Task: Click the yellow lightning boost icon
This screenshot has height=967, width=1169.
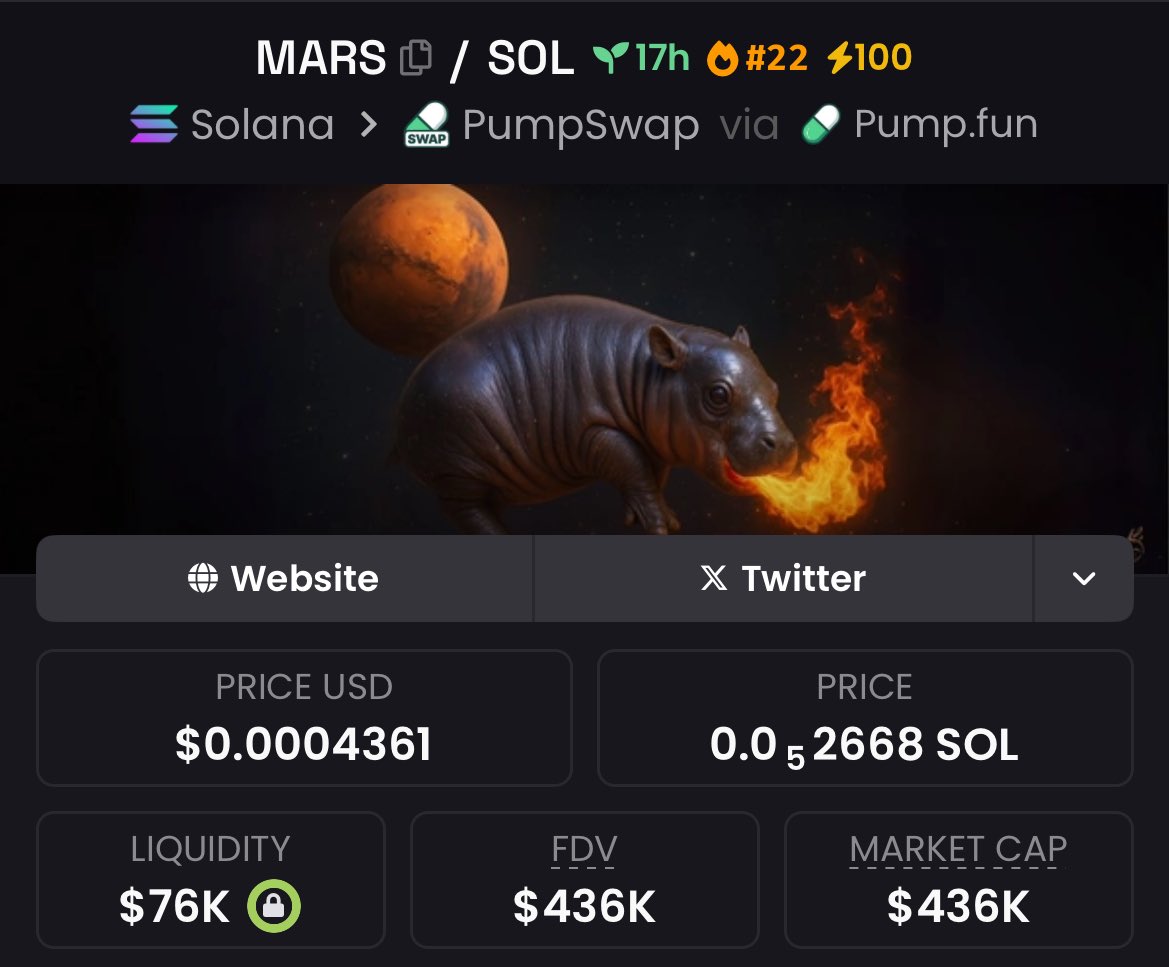Action: click(x=840, y=57)
